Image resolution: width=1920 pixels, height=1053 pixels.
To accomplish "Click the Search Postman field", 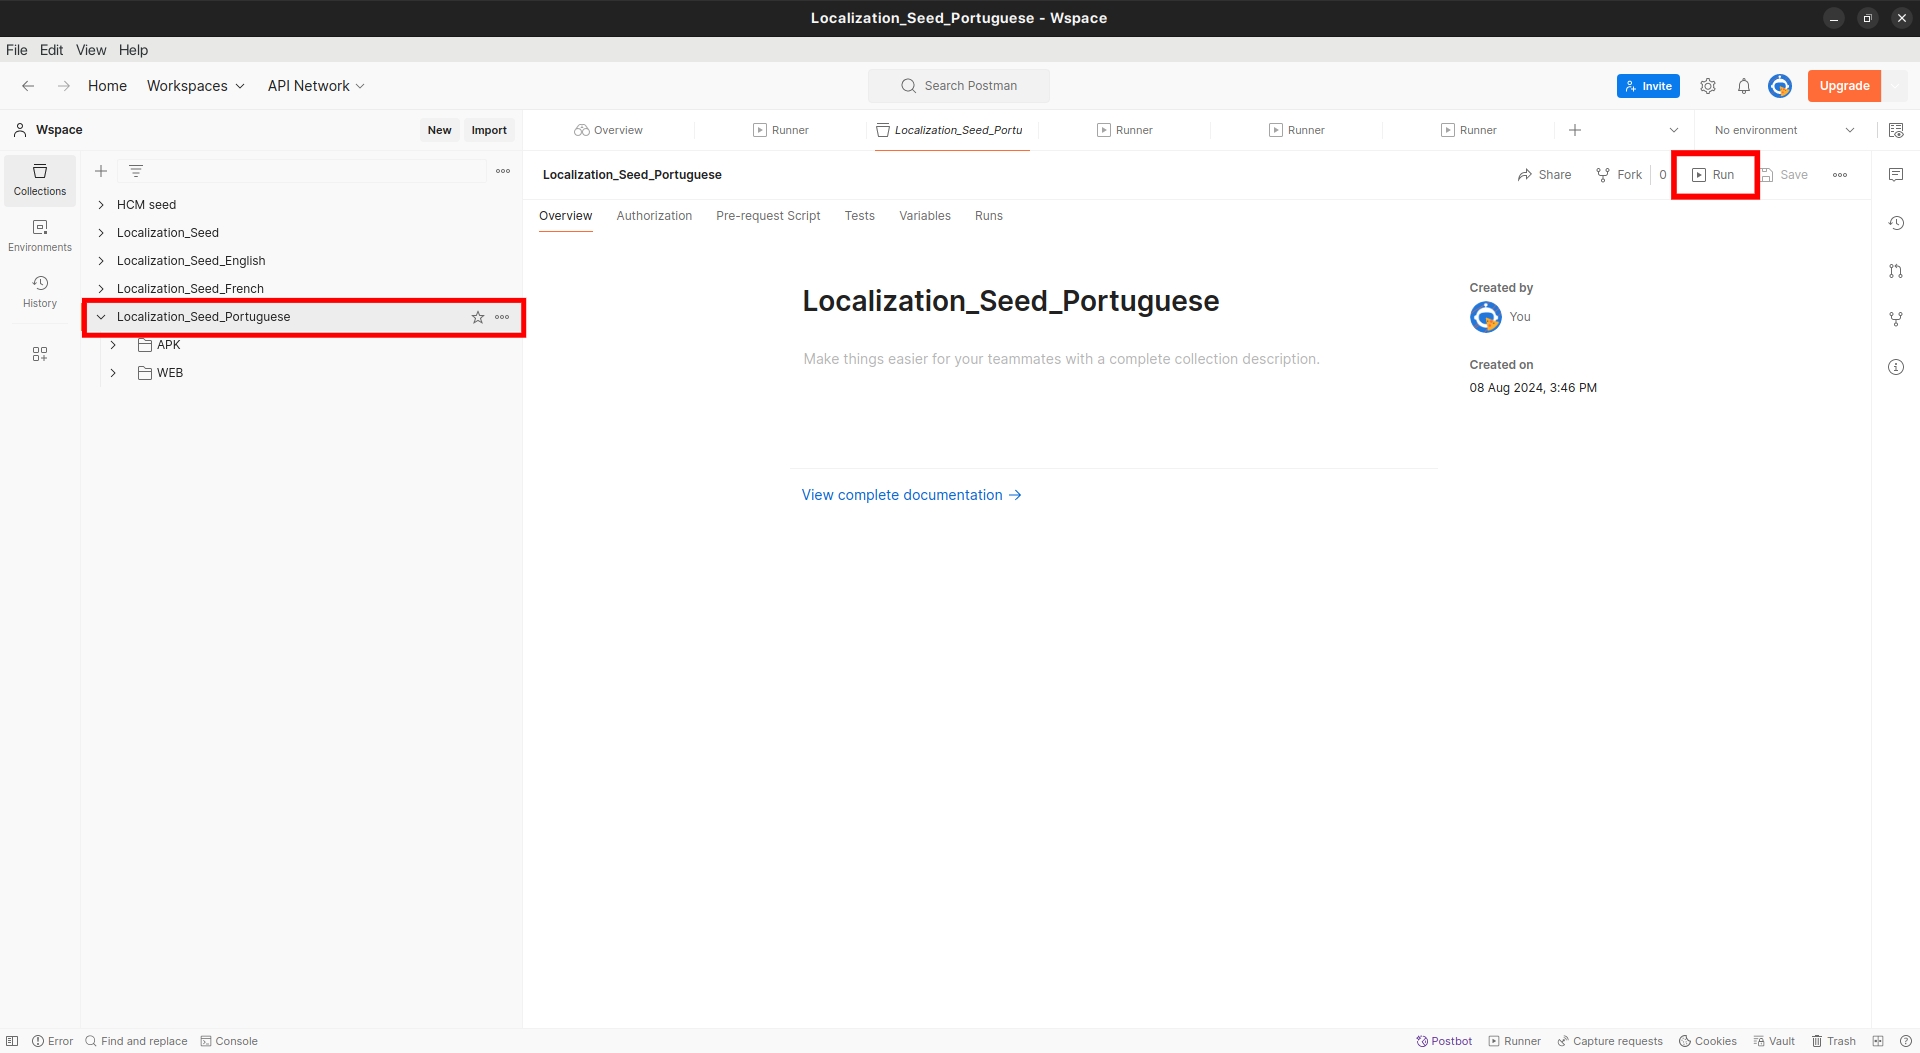I will point(959,86).
